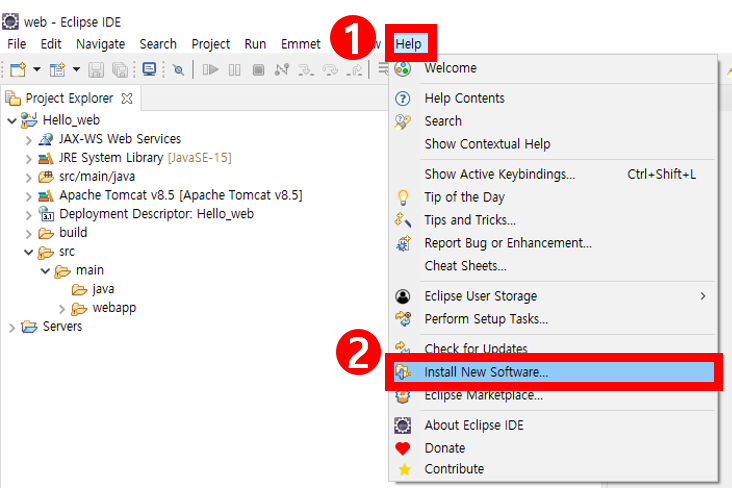The width and height of the screenshot is (732, 488).
Task: Click the Deployment Descriptor icon
Action: (46, 214)
